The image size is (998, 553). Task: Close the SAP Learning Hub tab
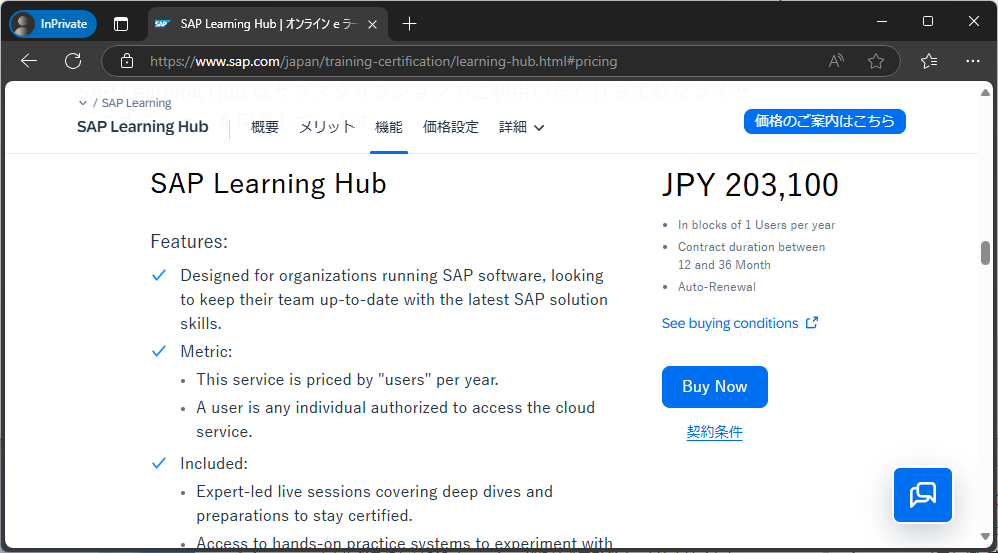tap(372, 24)
